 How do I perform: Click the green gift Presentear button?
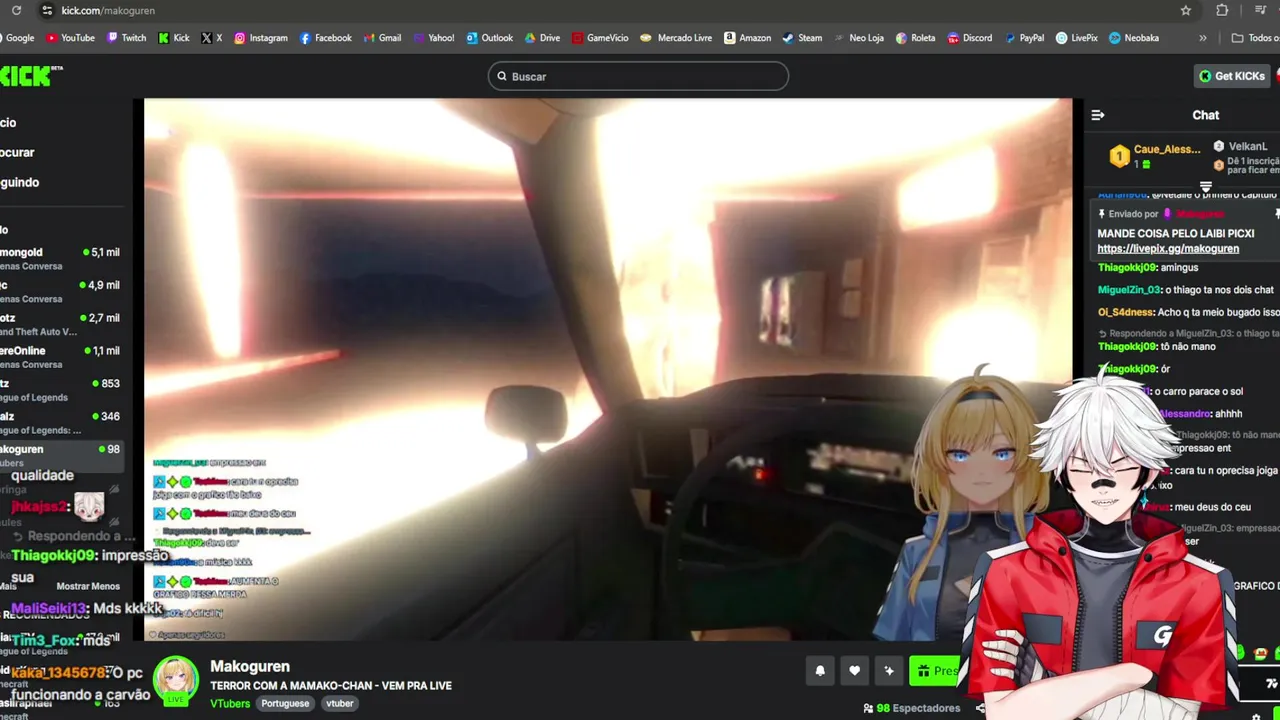[936, 671]
